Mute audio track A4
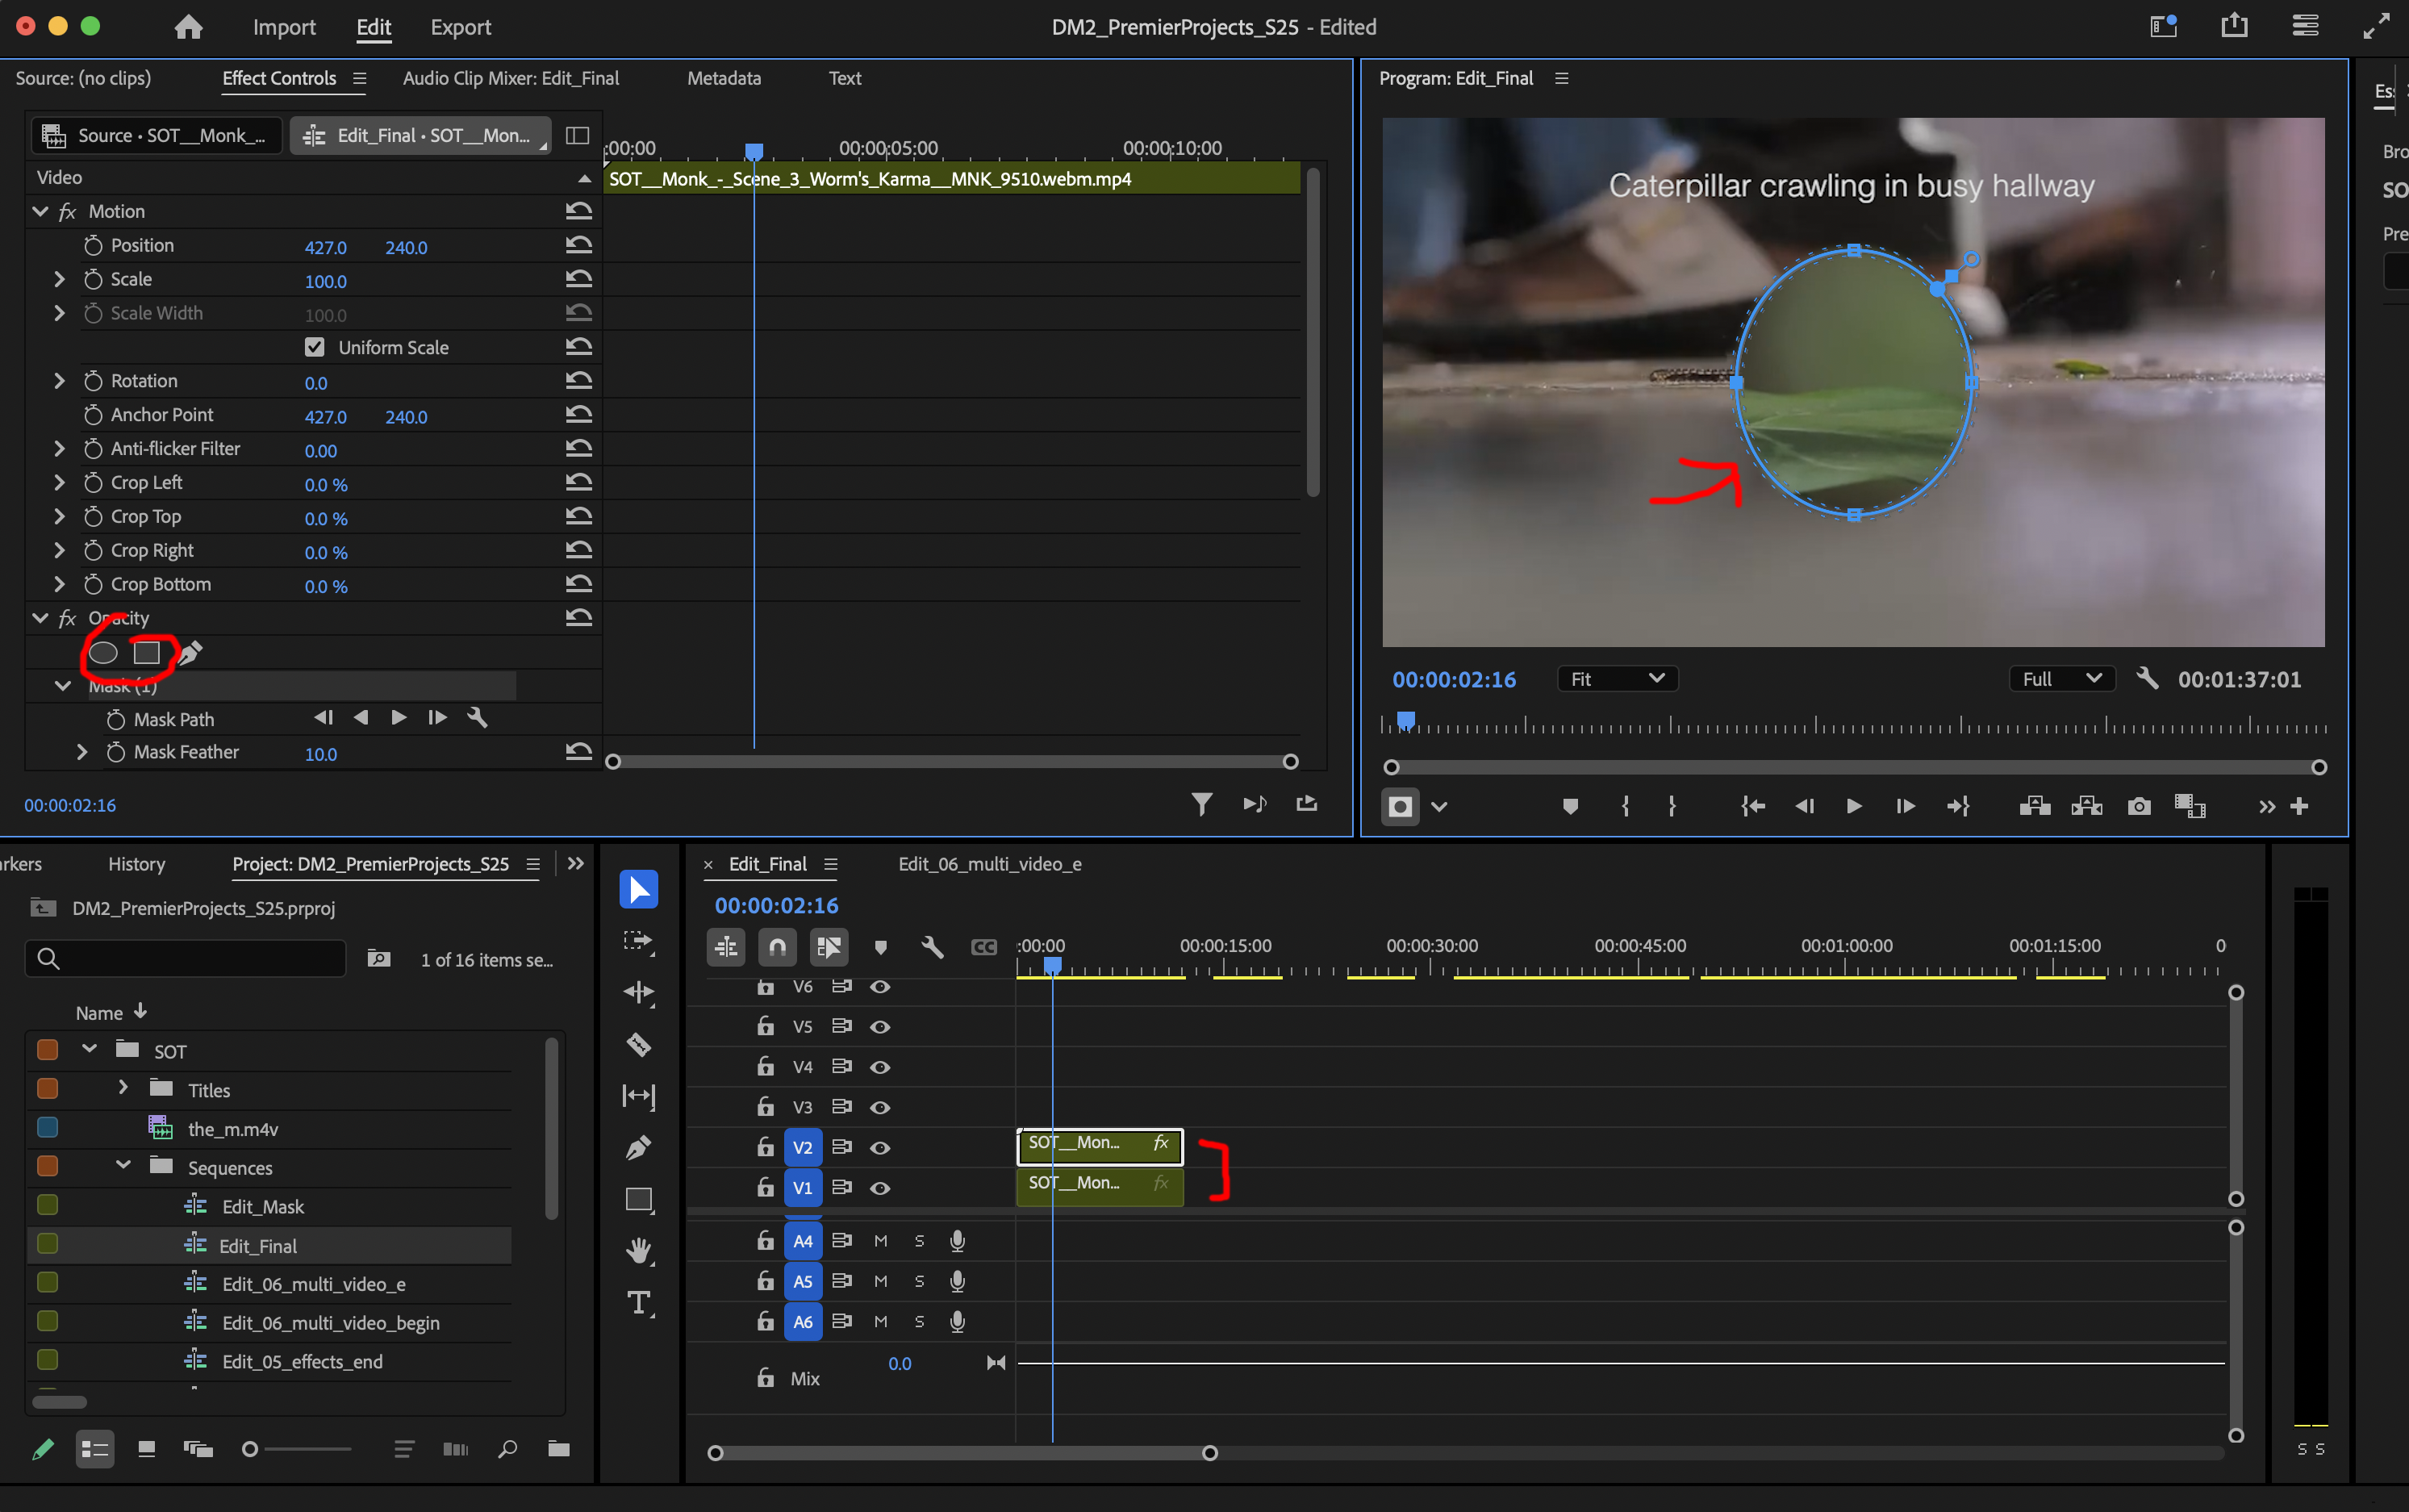Viewport: 2409px width, 1512px height. point(880,1241)
